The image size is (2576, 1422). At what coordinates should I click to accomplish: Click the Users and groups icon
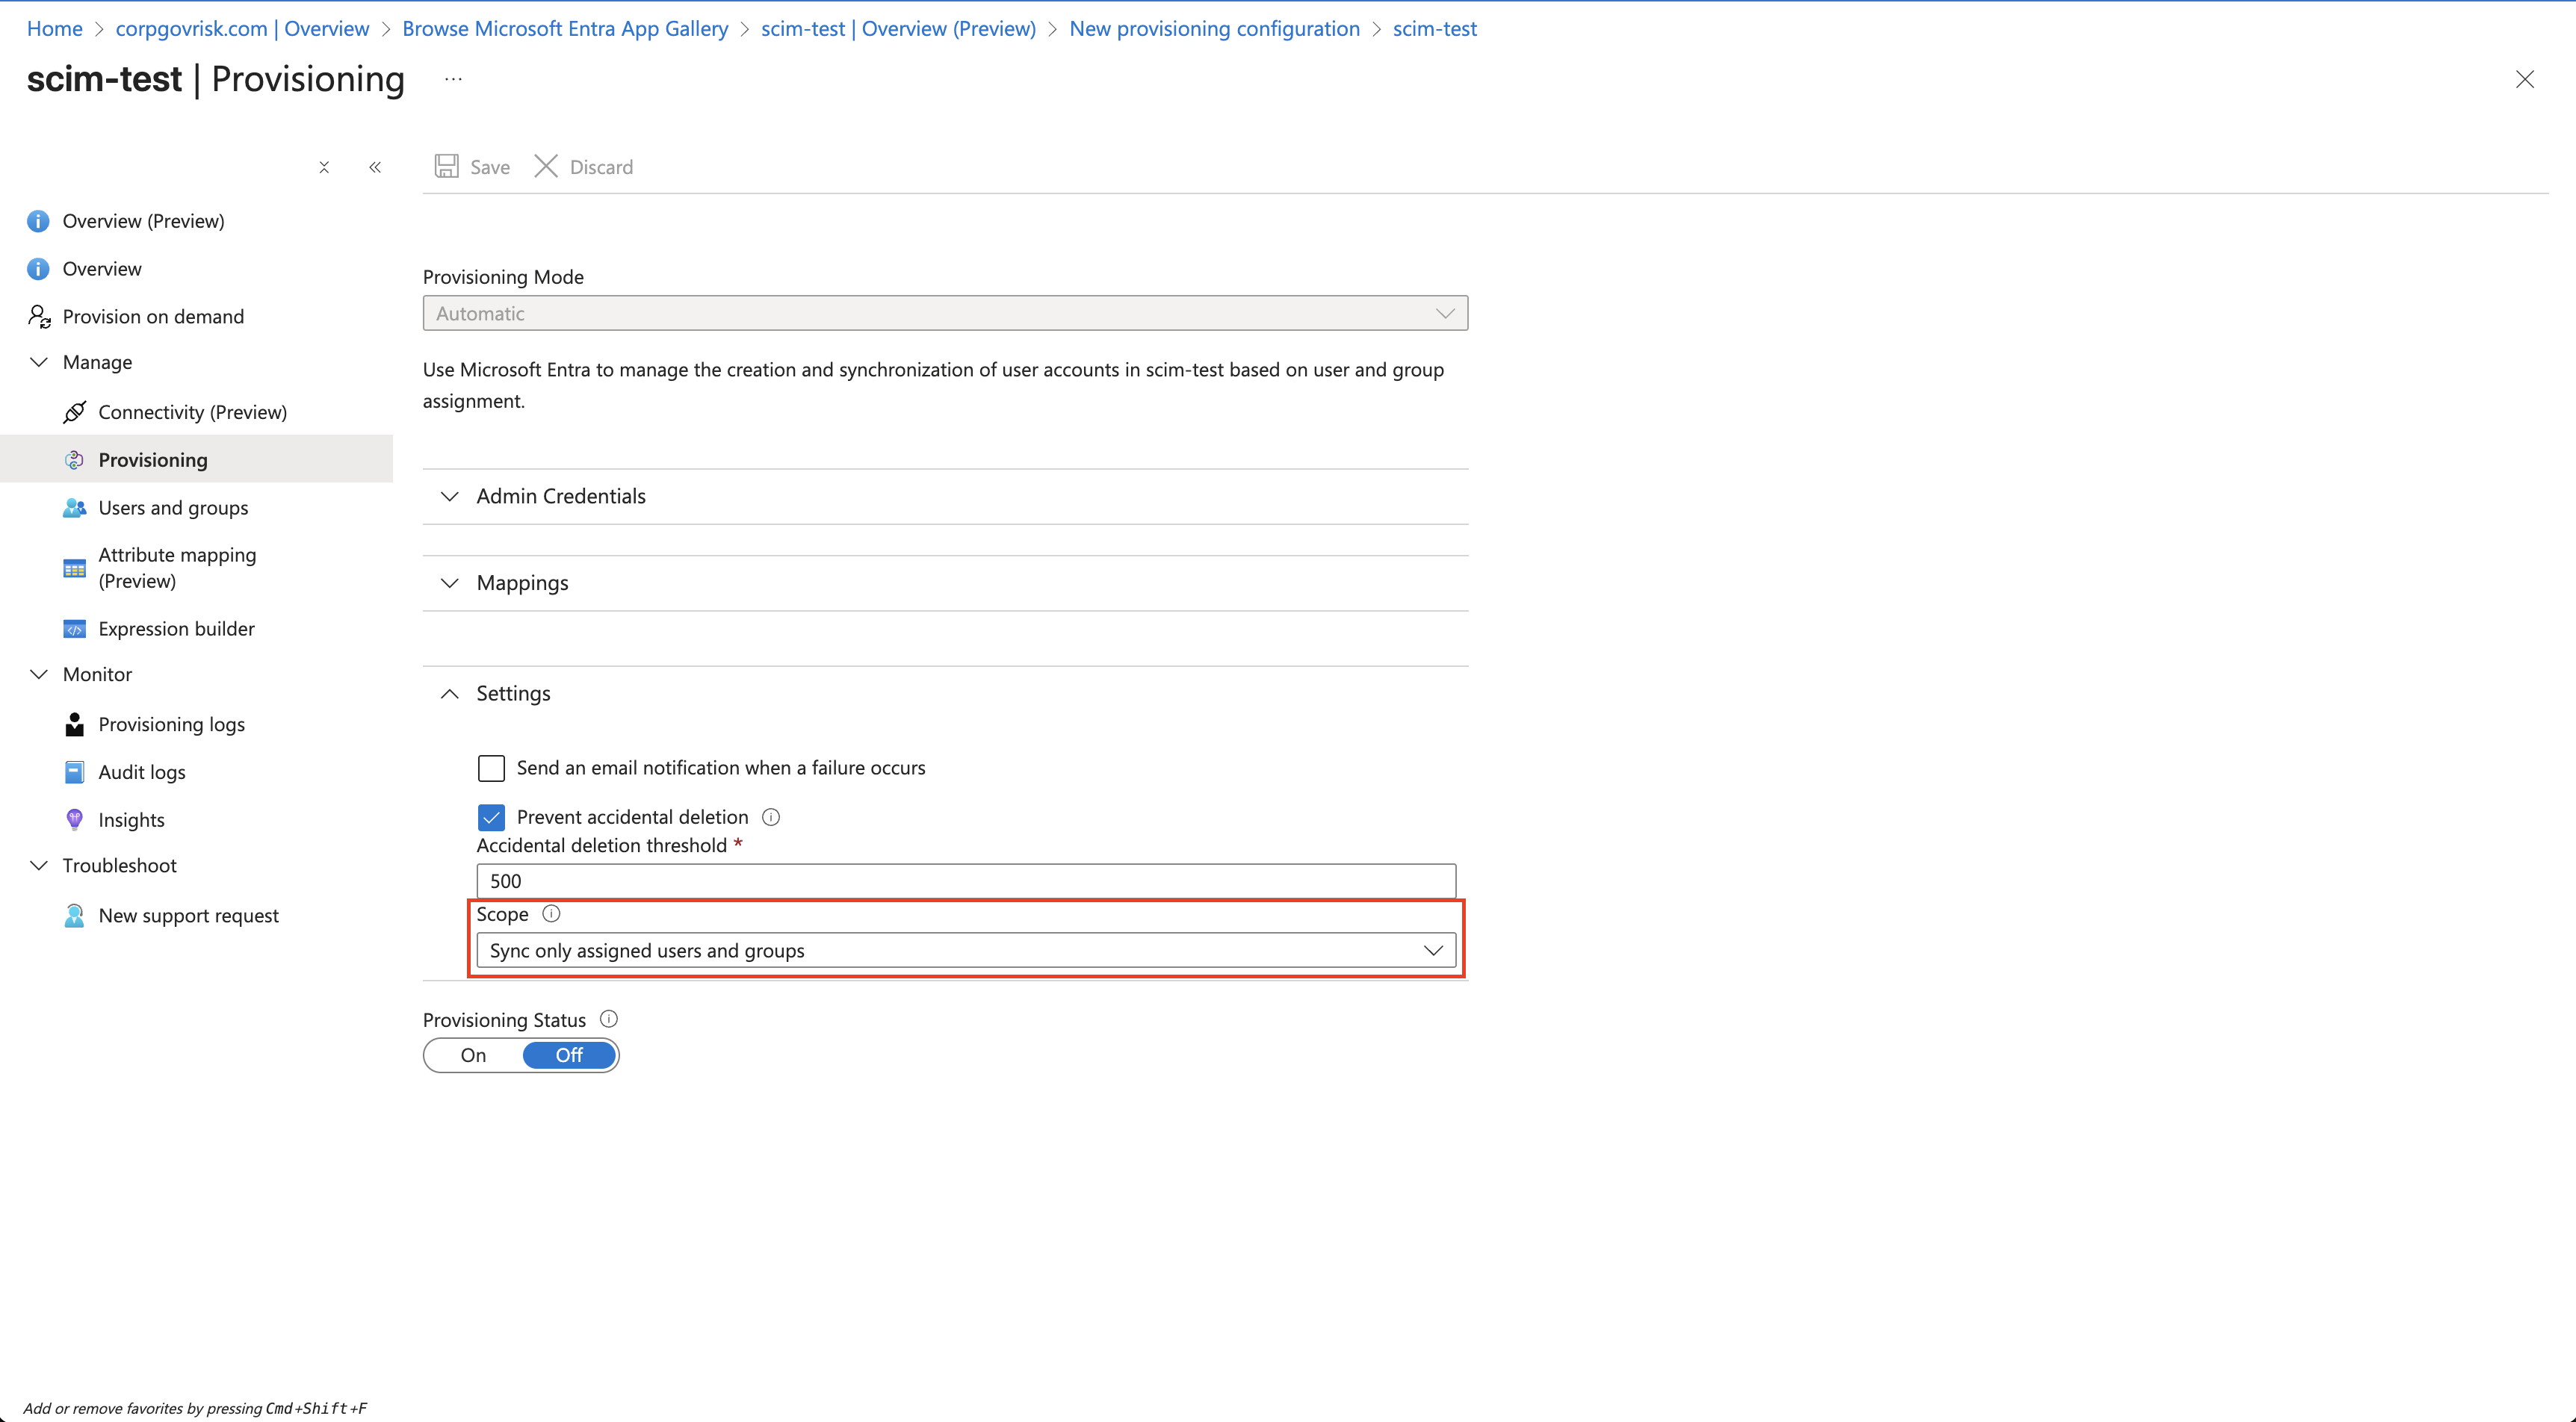click(74, 508)
